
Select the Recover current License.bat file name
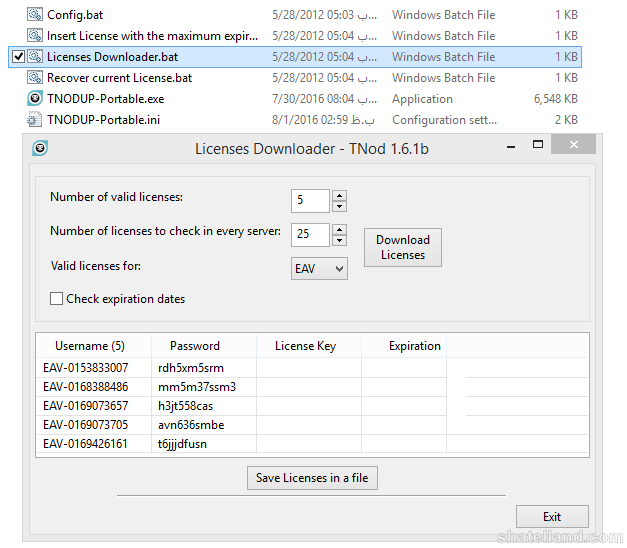click(120, 78)
